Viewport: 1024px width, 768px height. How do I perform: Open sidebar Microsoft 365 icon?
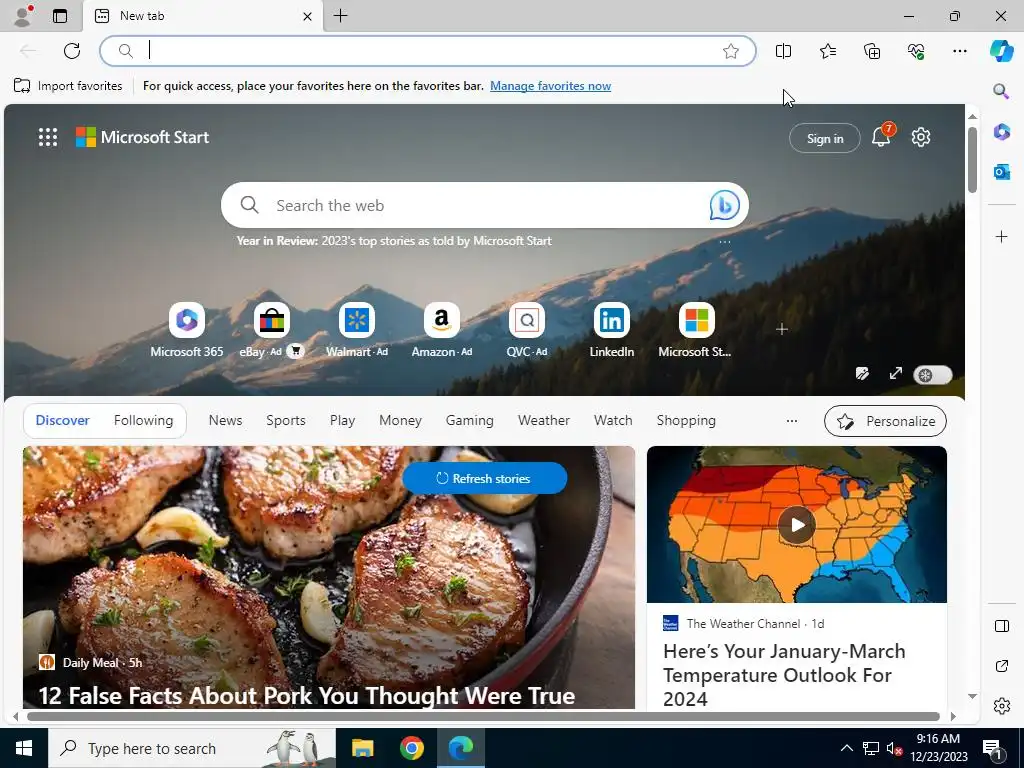(x=1001, y=132)
